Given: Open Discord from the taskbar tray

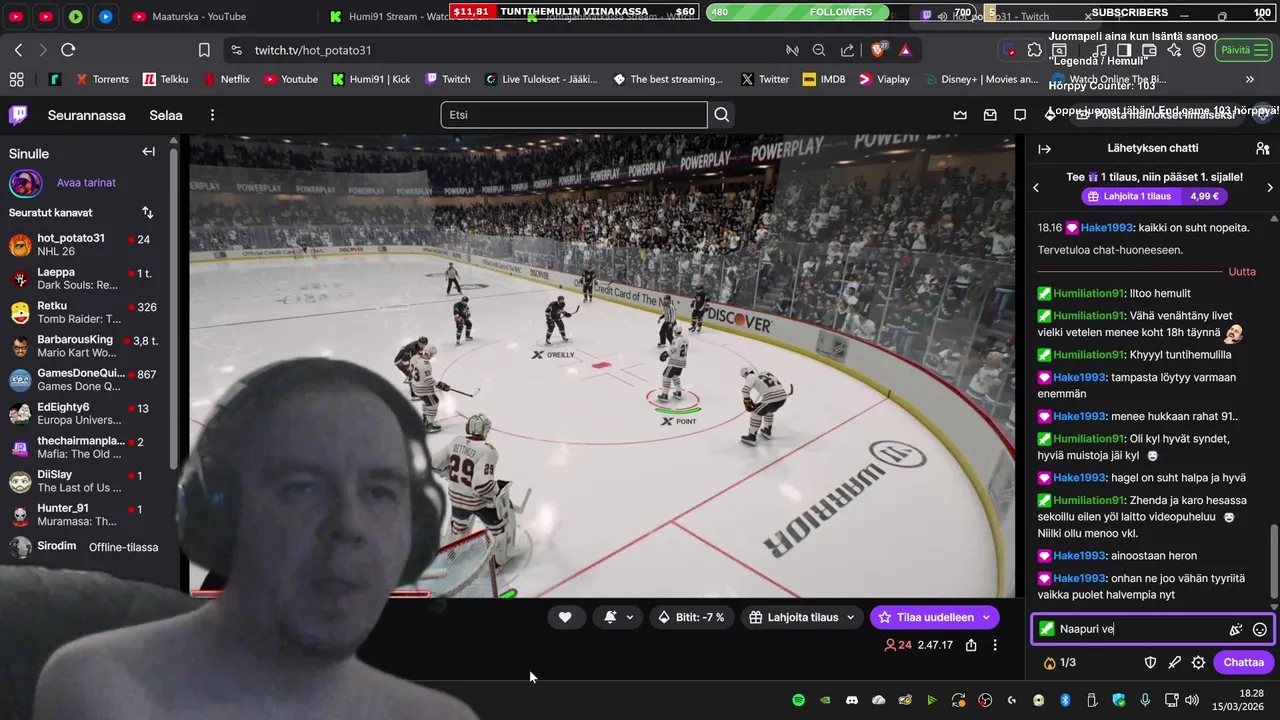Looking at the screenshot, I should [x=852, y=700].
